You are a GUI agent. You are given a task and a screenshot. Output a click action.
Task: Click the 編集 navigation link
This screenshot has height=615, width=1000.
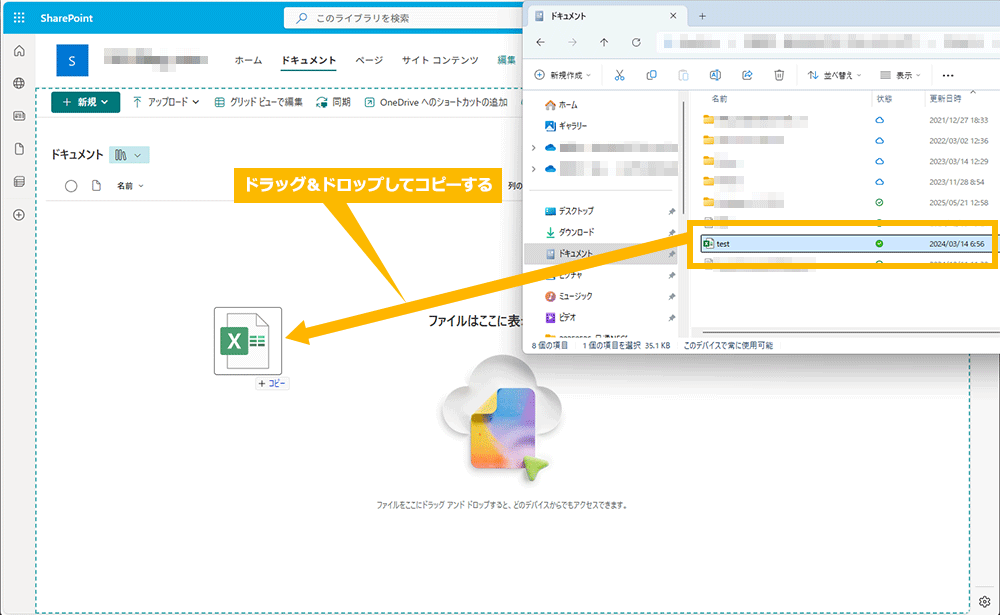click(x=506, y=60)
